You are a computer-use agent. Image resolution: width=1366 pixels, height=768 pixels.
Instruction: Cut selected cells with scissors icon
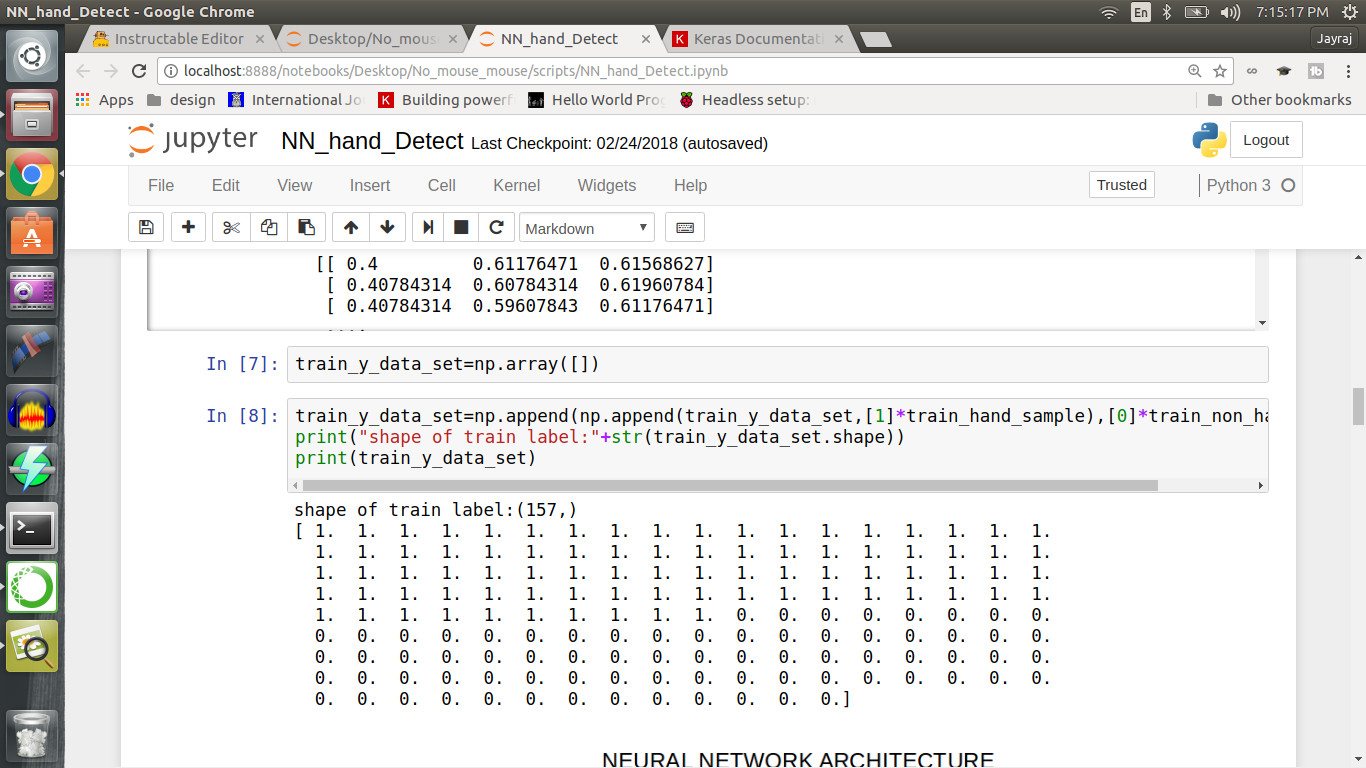coord(231,227)
